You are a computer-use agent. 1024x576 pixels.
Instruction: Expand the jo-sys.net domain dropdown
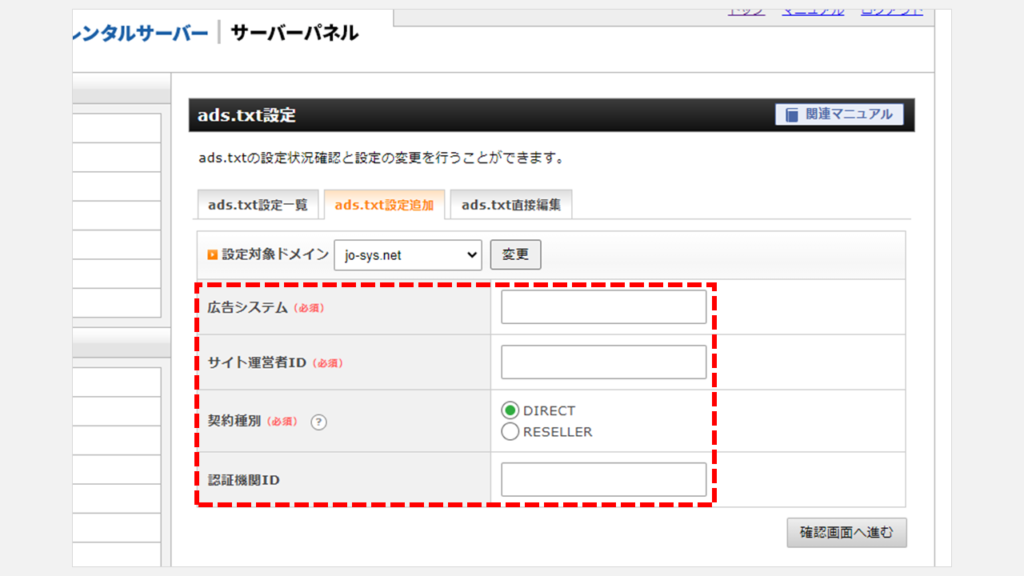pyautogui.click(x=408, y=255)
